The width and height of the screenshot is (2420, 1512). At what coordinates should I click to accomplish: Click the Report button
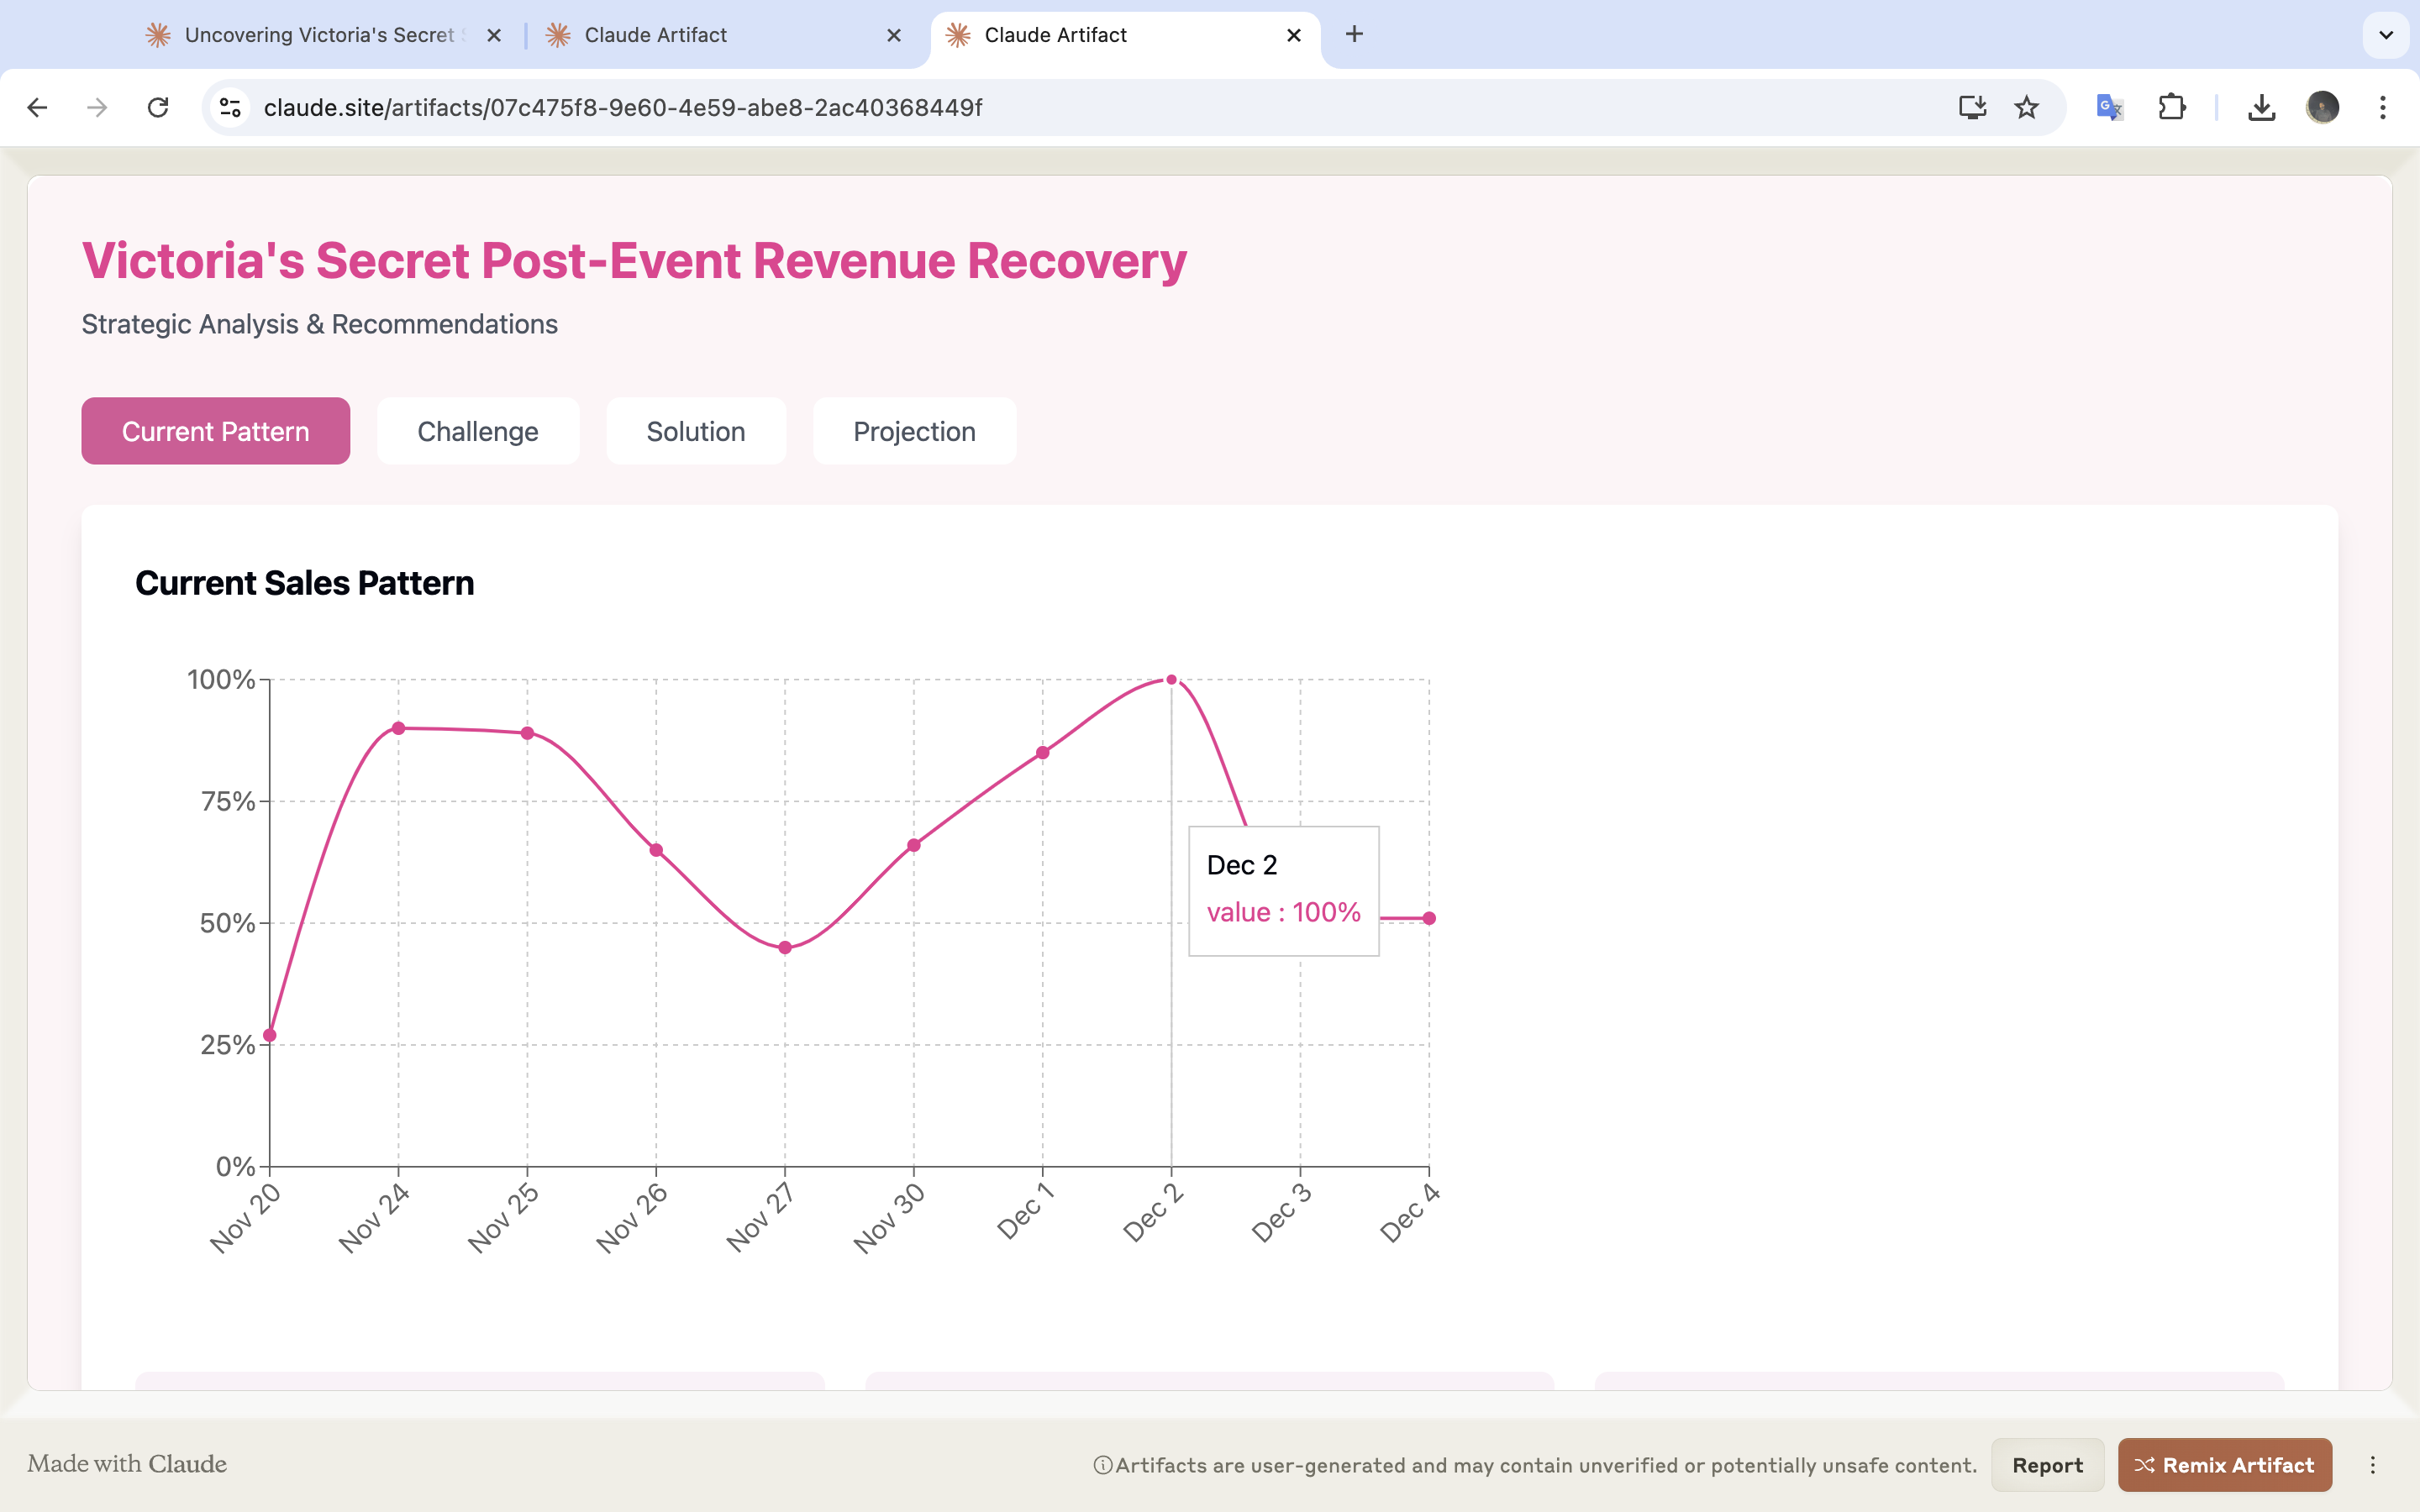pyautogui.click(x=2047, y=1465)
